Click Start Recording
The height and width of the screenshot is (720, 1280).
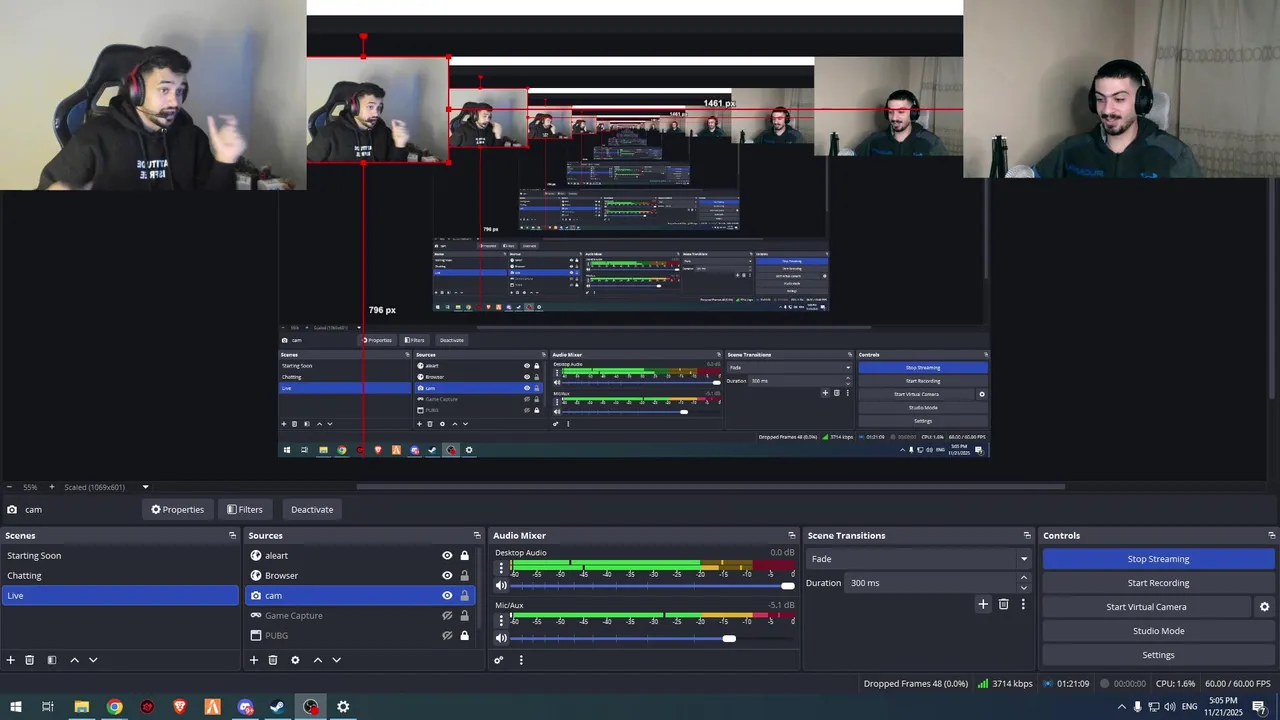1158,583
